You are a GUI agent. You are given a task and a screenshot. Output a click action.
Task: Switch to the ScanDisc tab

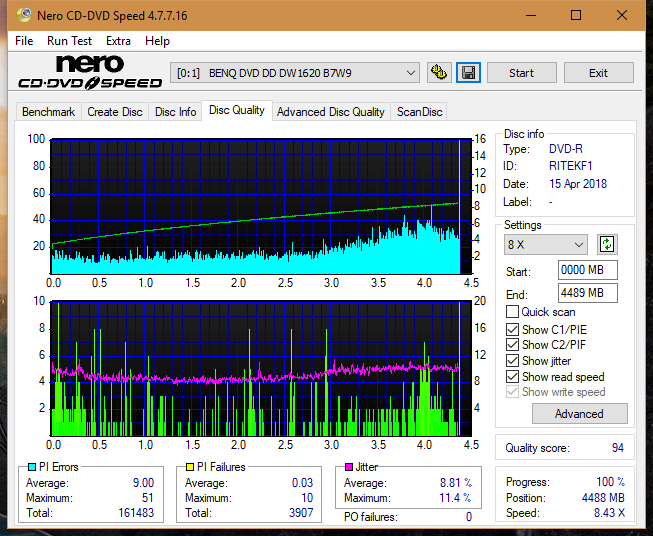click(419, 112)
